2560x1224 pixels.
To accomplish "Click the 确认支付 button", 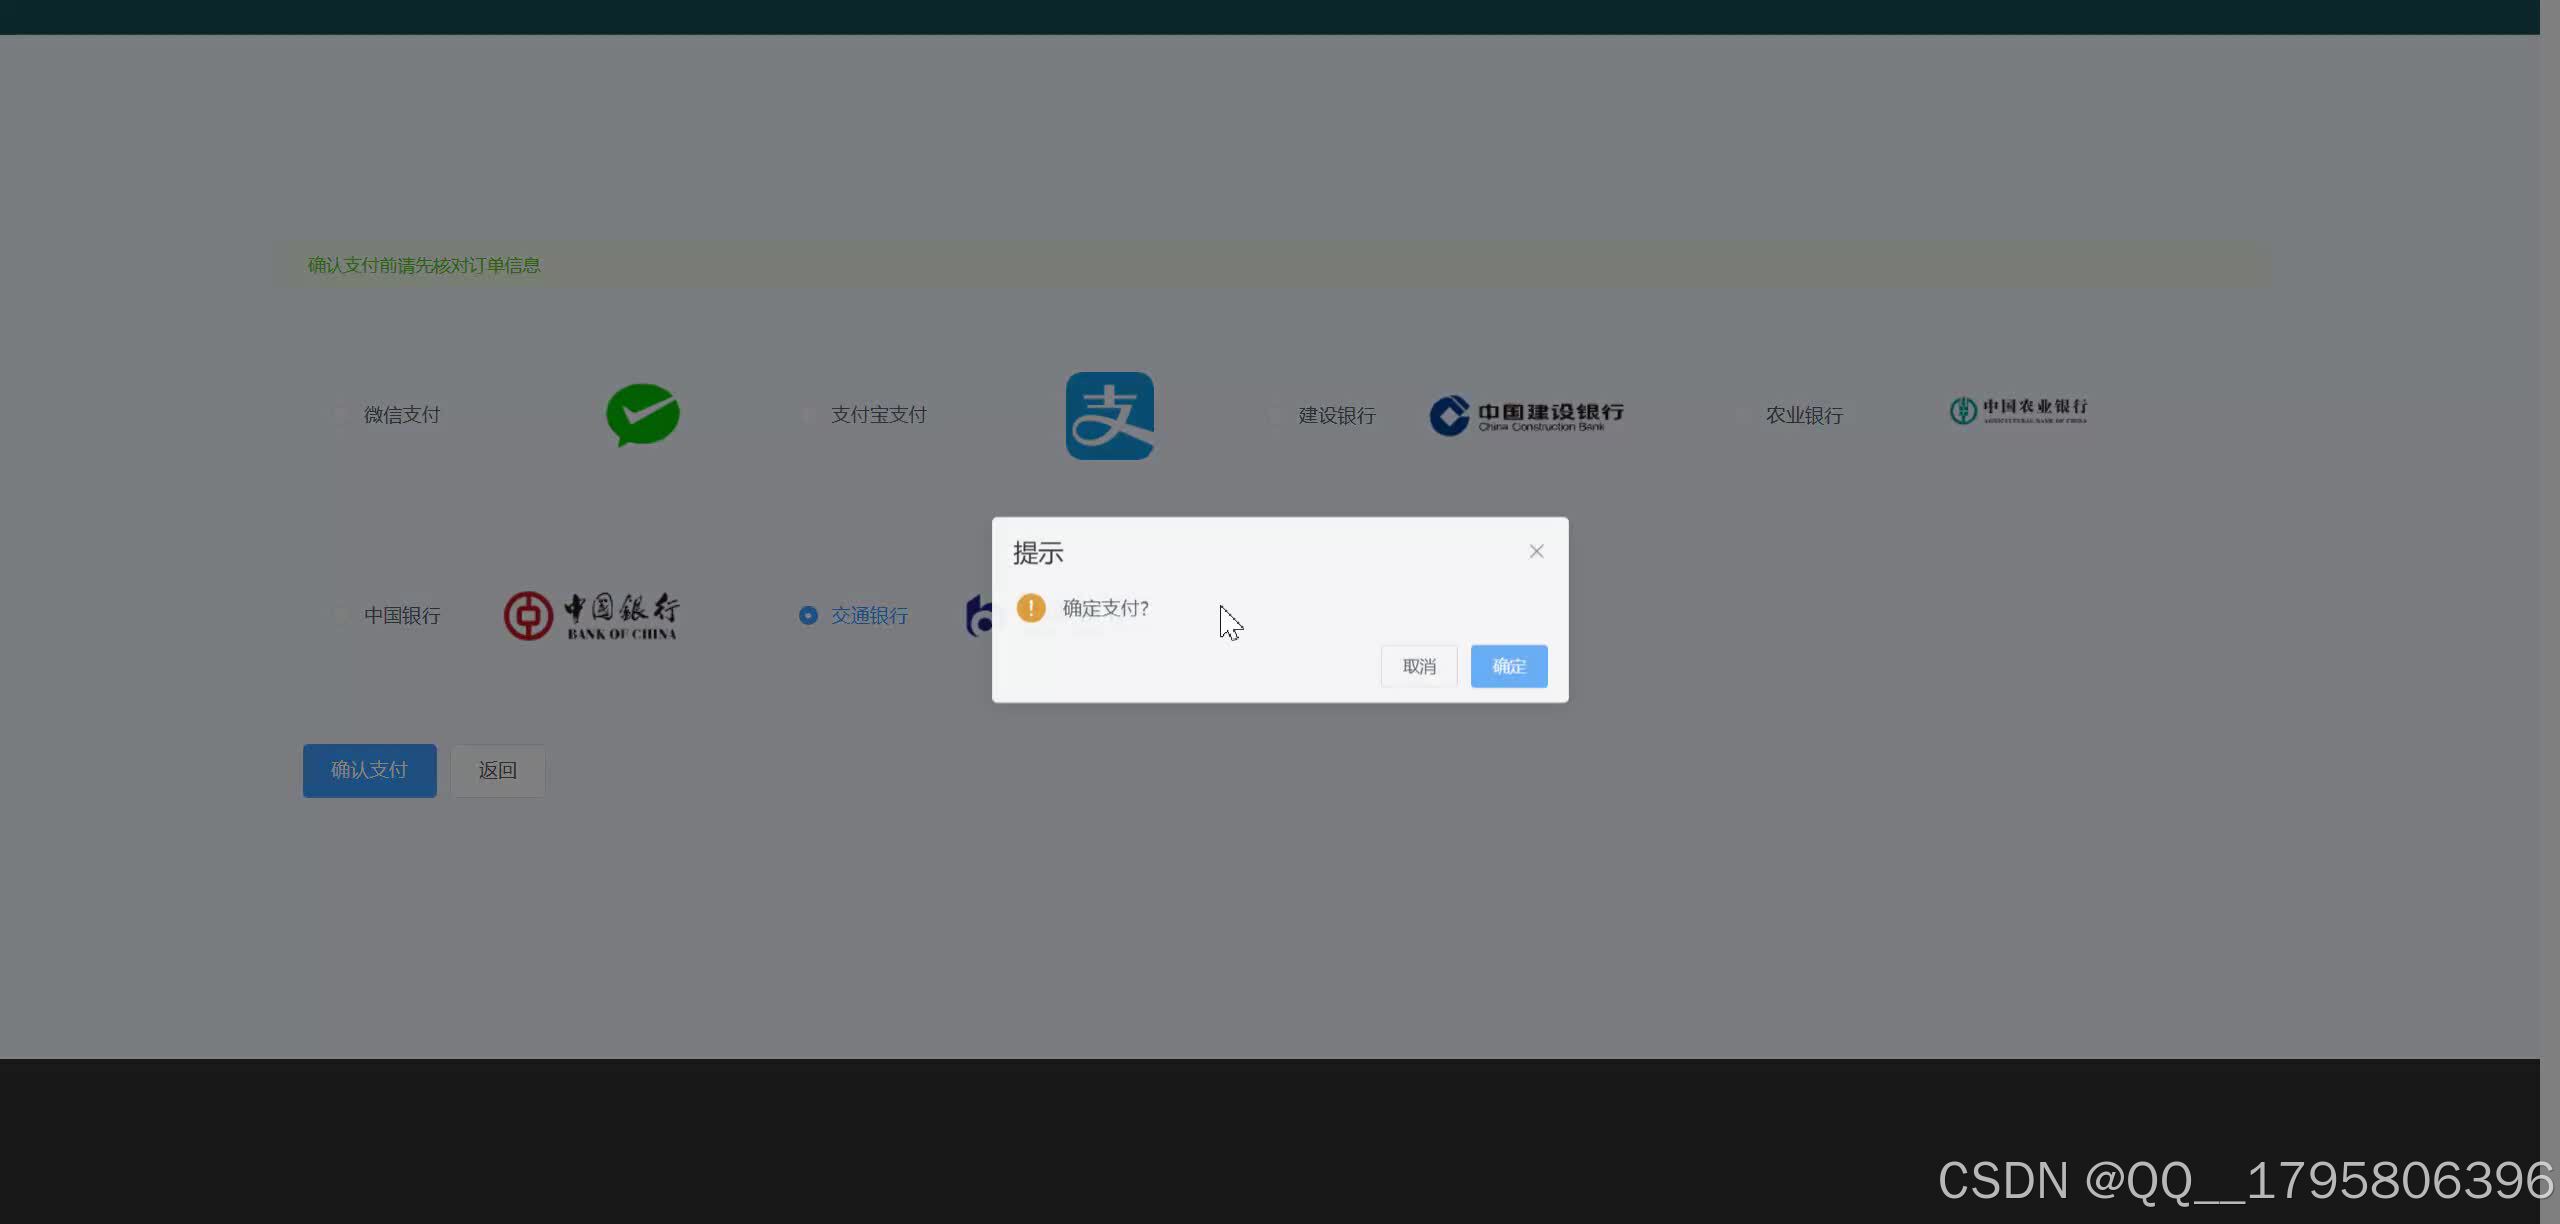I will tap(369, 770).
